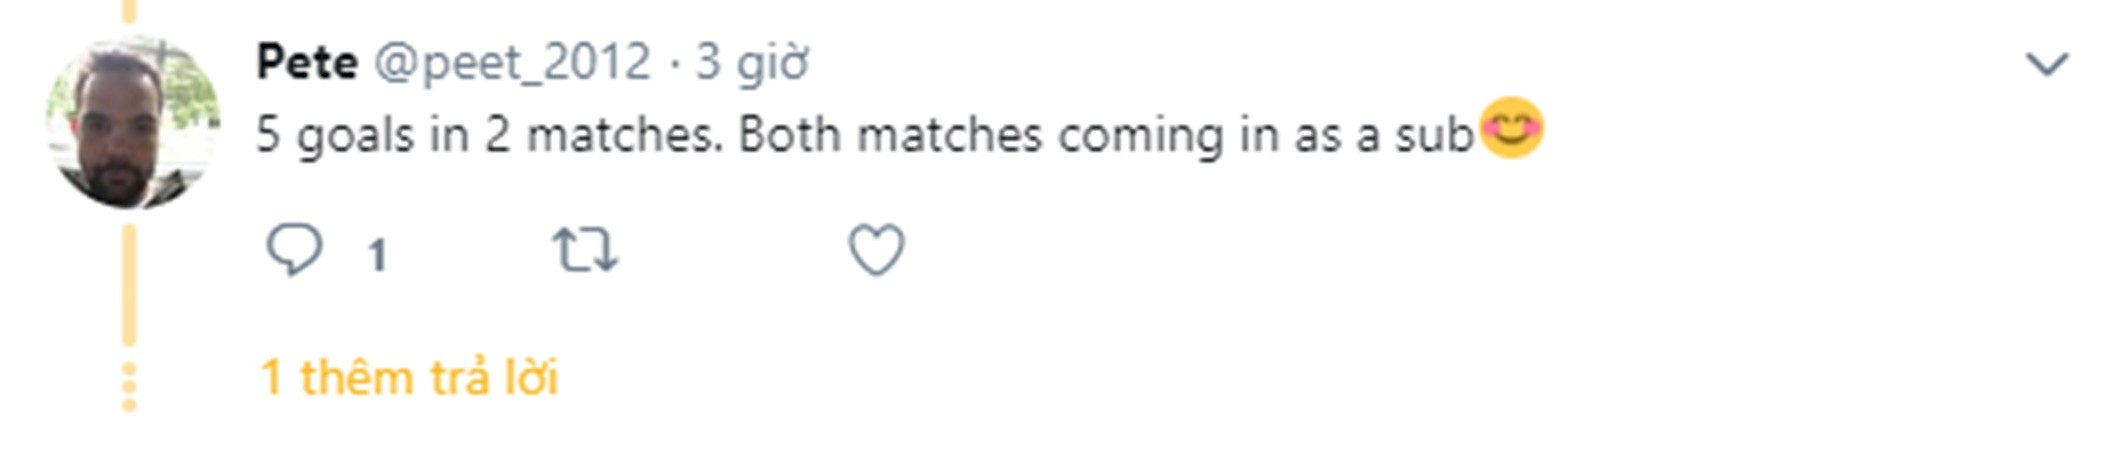The height and width of the screenshot is (450, 2119).
Task: Click the blushing smiley emoji
Action: point(1511,129)
